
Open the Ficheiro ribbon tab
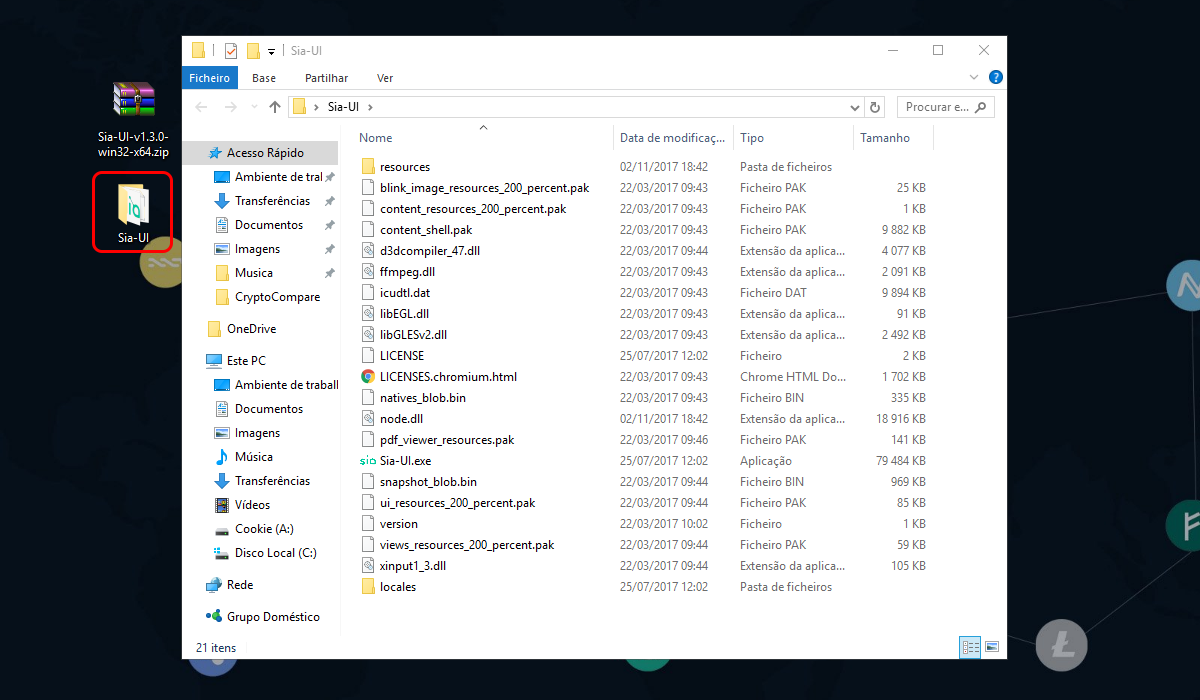coord(209,78)
